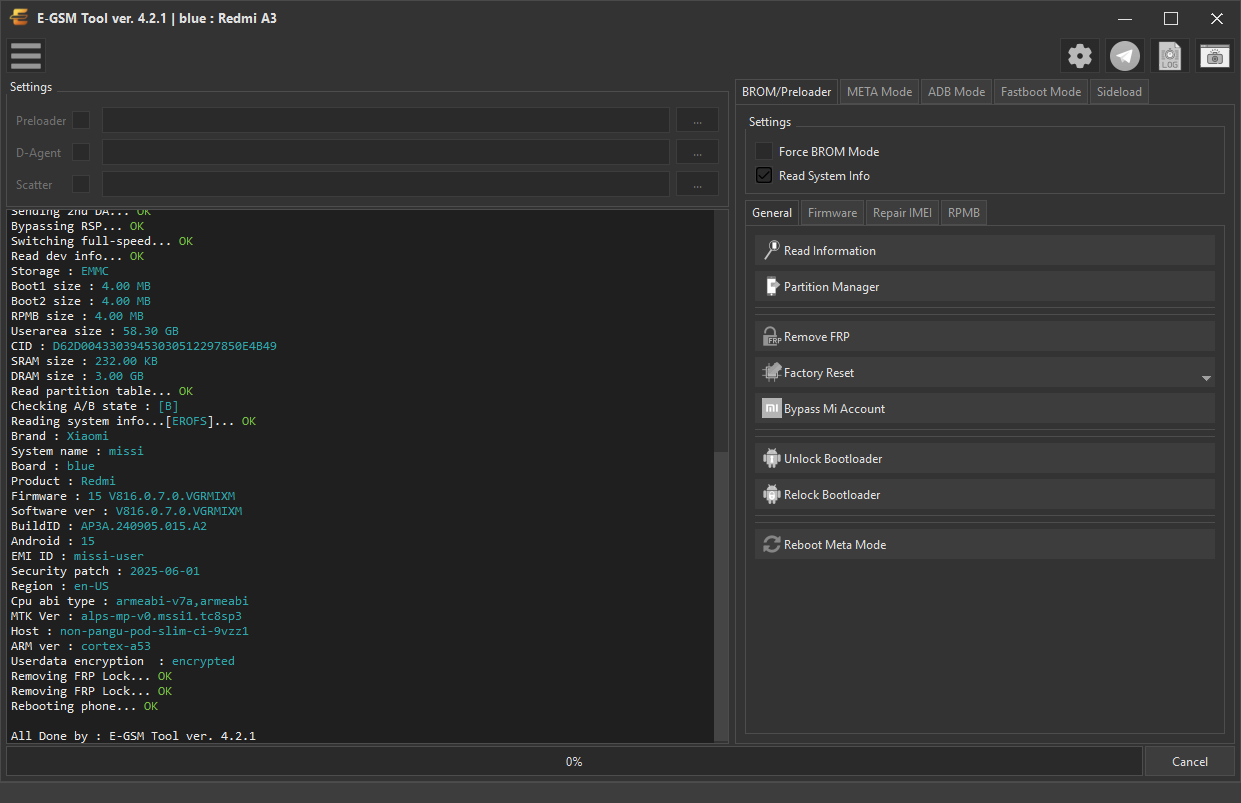Click the Mi logo icon
1241x803 pixels.
(771, 409)
